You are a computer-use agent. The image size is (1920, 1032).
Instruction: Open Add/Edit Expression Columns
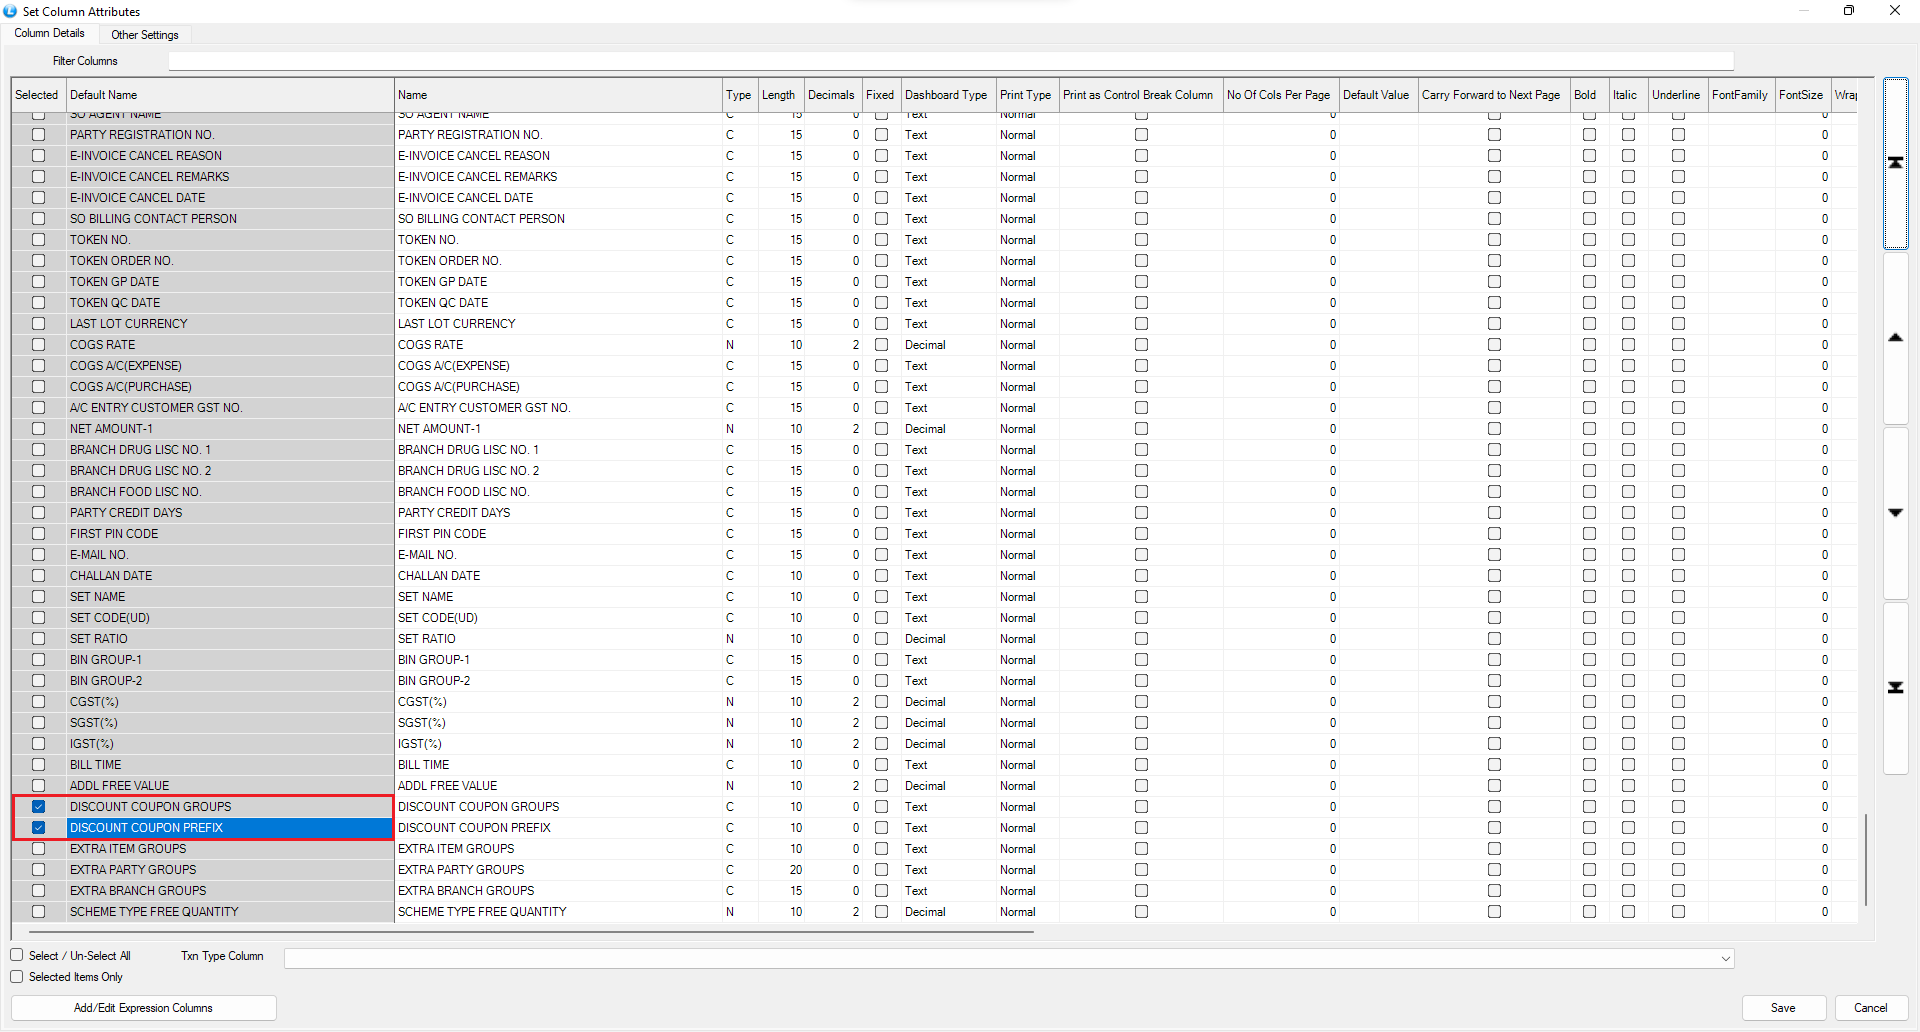pyautogui.click(x=143, y=1008)
